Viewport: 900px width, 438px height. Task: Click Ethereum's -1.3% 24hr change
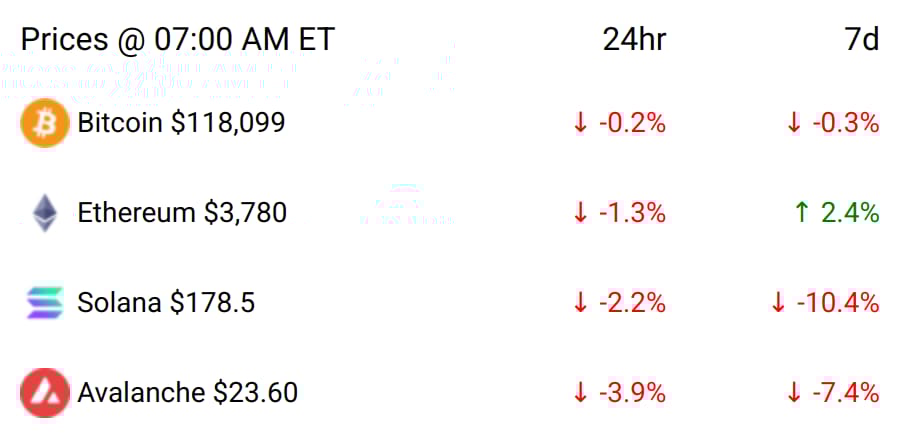(633, 213)
